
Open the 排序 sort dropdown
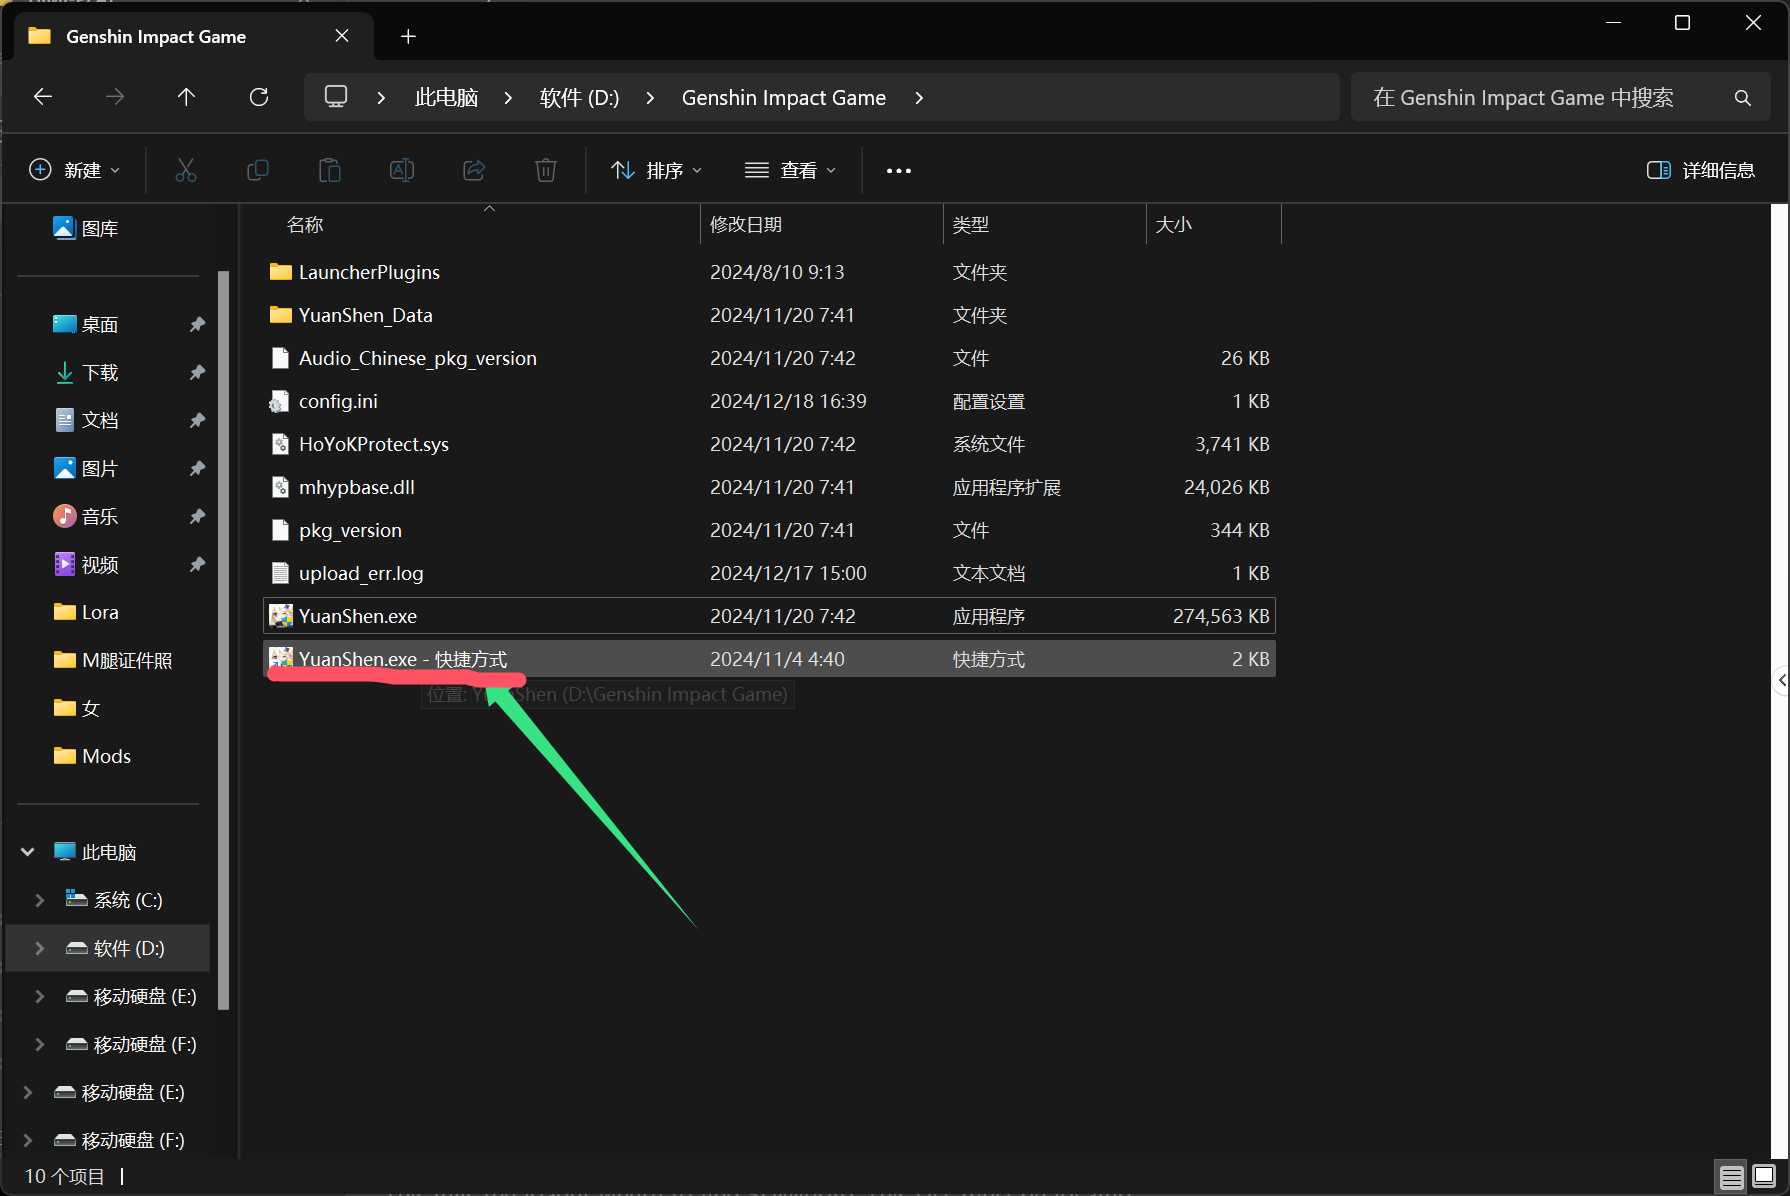point(656,170)
